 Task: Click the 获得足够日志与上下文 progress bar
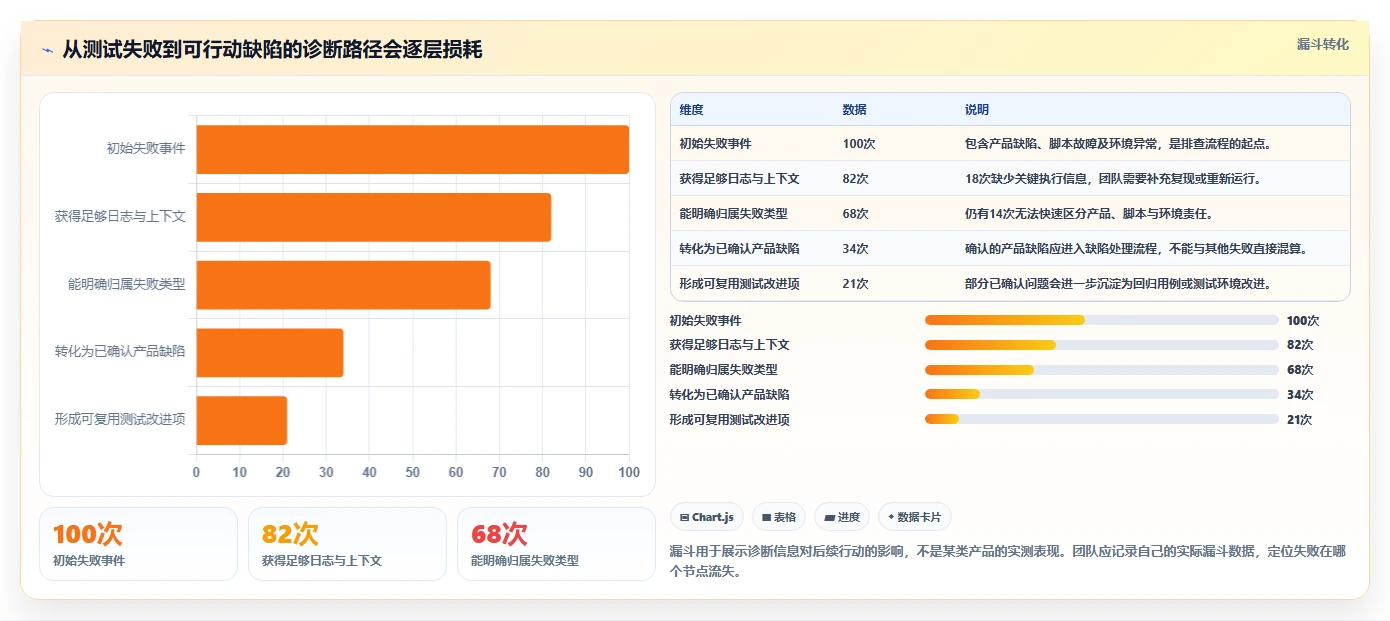[x=1101, y=345]
